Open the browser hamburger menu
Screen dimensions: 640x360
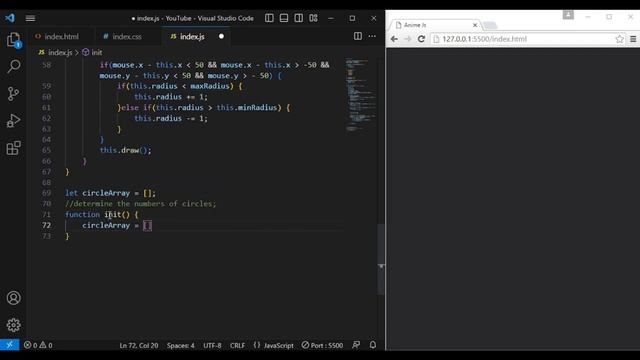(633, 39)
